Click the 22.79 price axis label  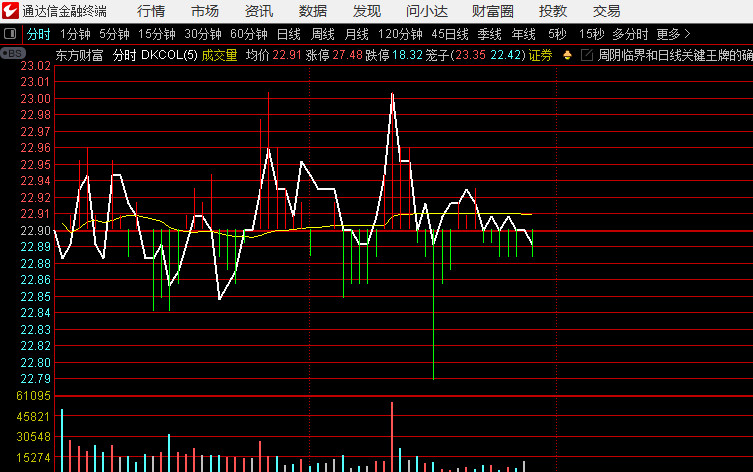(35, 379)
